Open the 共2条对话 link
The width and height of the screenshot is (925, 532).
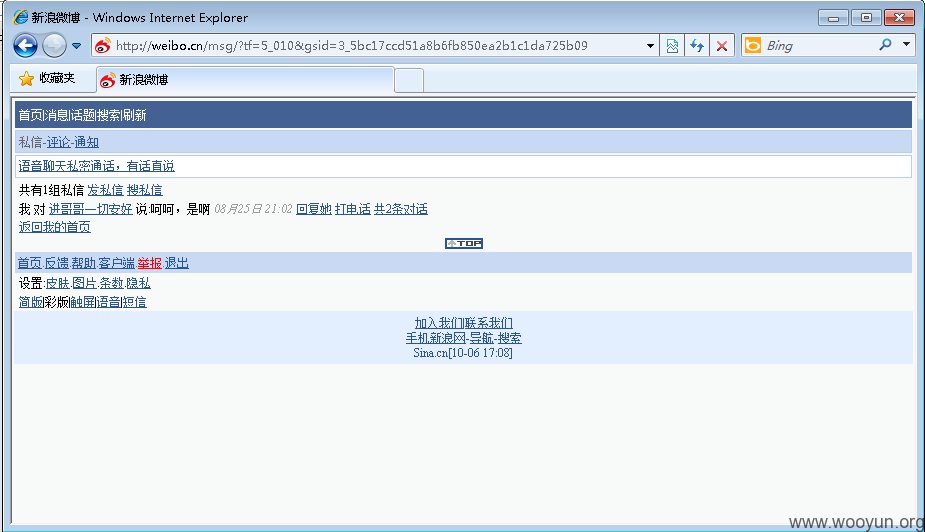401,209
